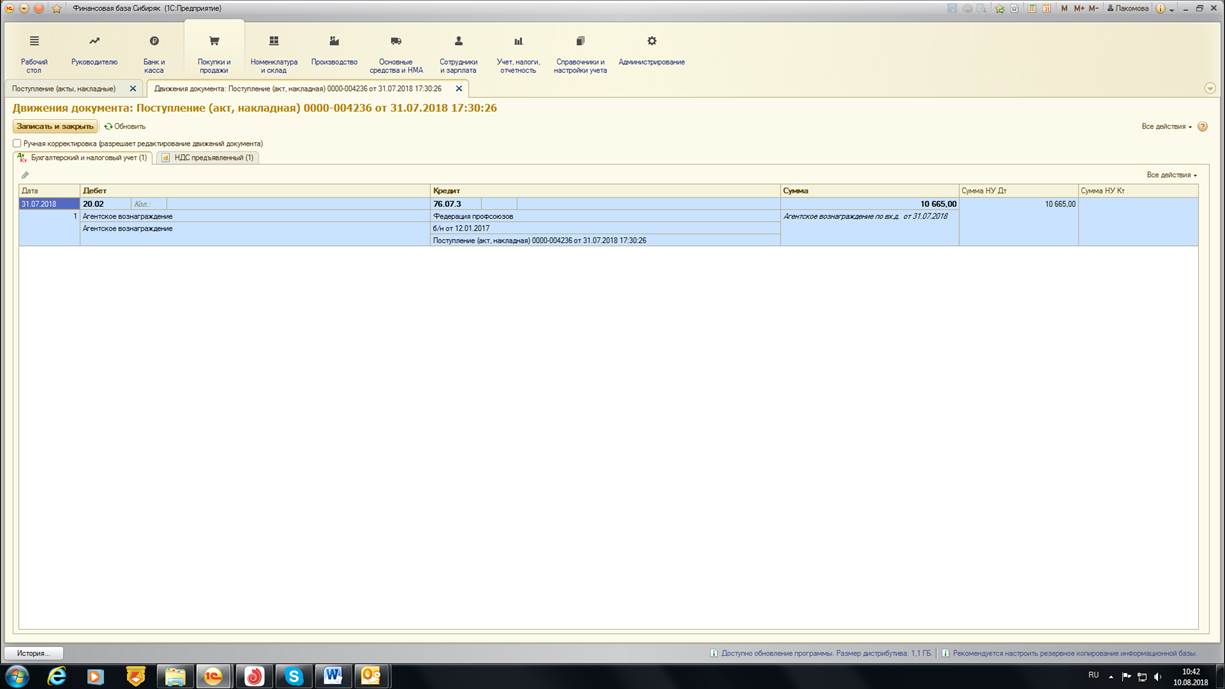Click the Обновить refresh icon
Image resolution: width=1225 pixels, height=689 pixels.
[x=108, y=127]
